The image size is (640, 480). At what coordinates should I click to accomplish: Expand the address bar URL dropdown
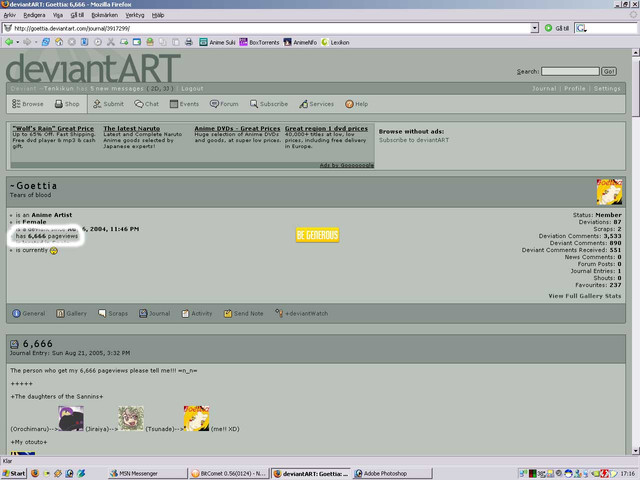point(534,28)
